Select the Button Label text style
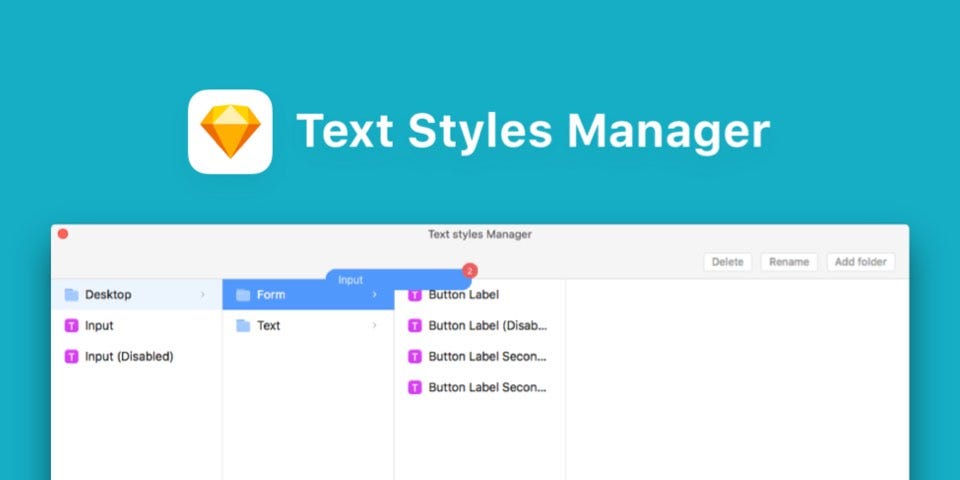960x480 pixels. 480,295
